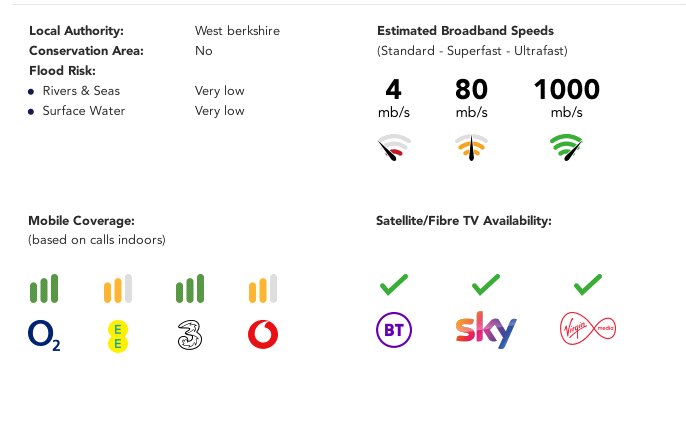Click the West berkshire local authority value
Image resolution: width=686 pixels, height=436 pixels.
[x=237, y=31]
